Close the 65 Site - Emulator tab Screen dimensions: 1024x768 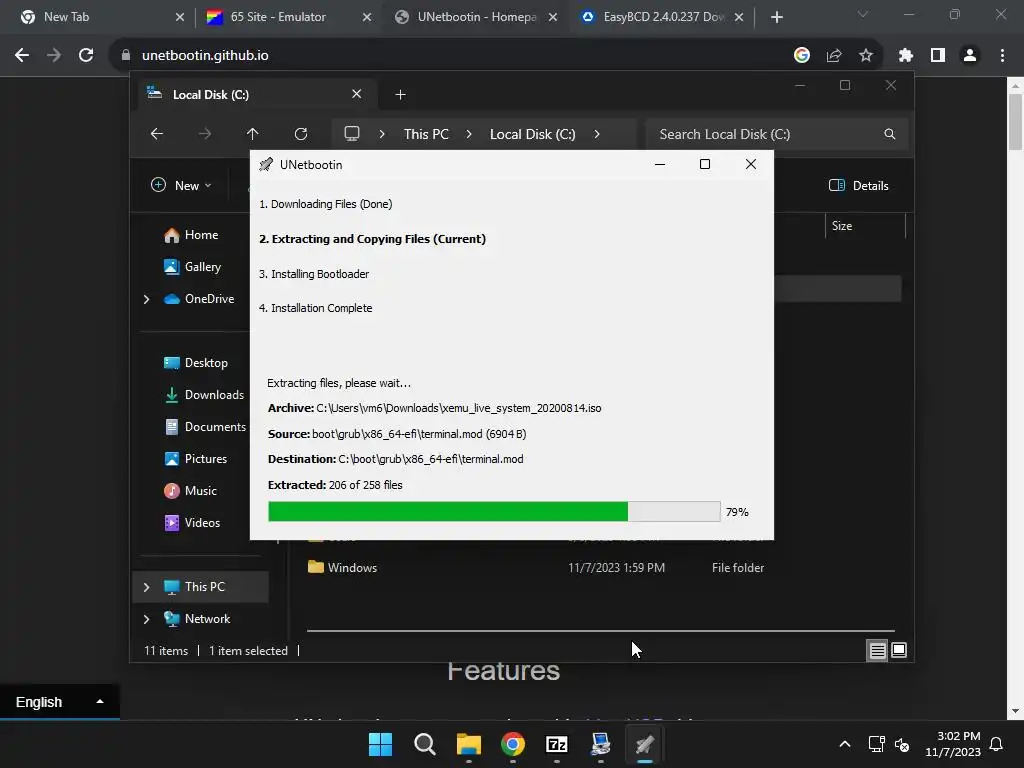click(x=367, y=18)
